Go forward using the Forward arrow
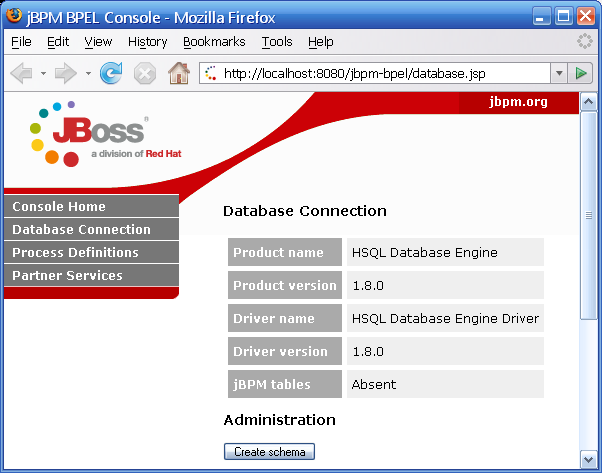The image size is (602, 473). pyautogui.click(x=66, y=73)
